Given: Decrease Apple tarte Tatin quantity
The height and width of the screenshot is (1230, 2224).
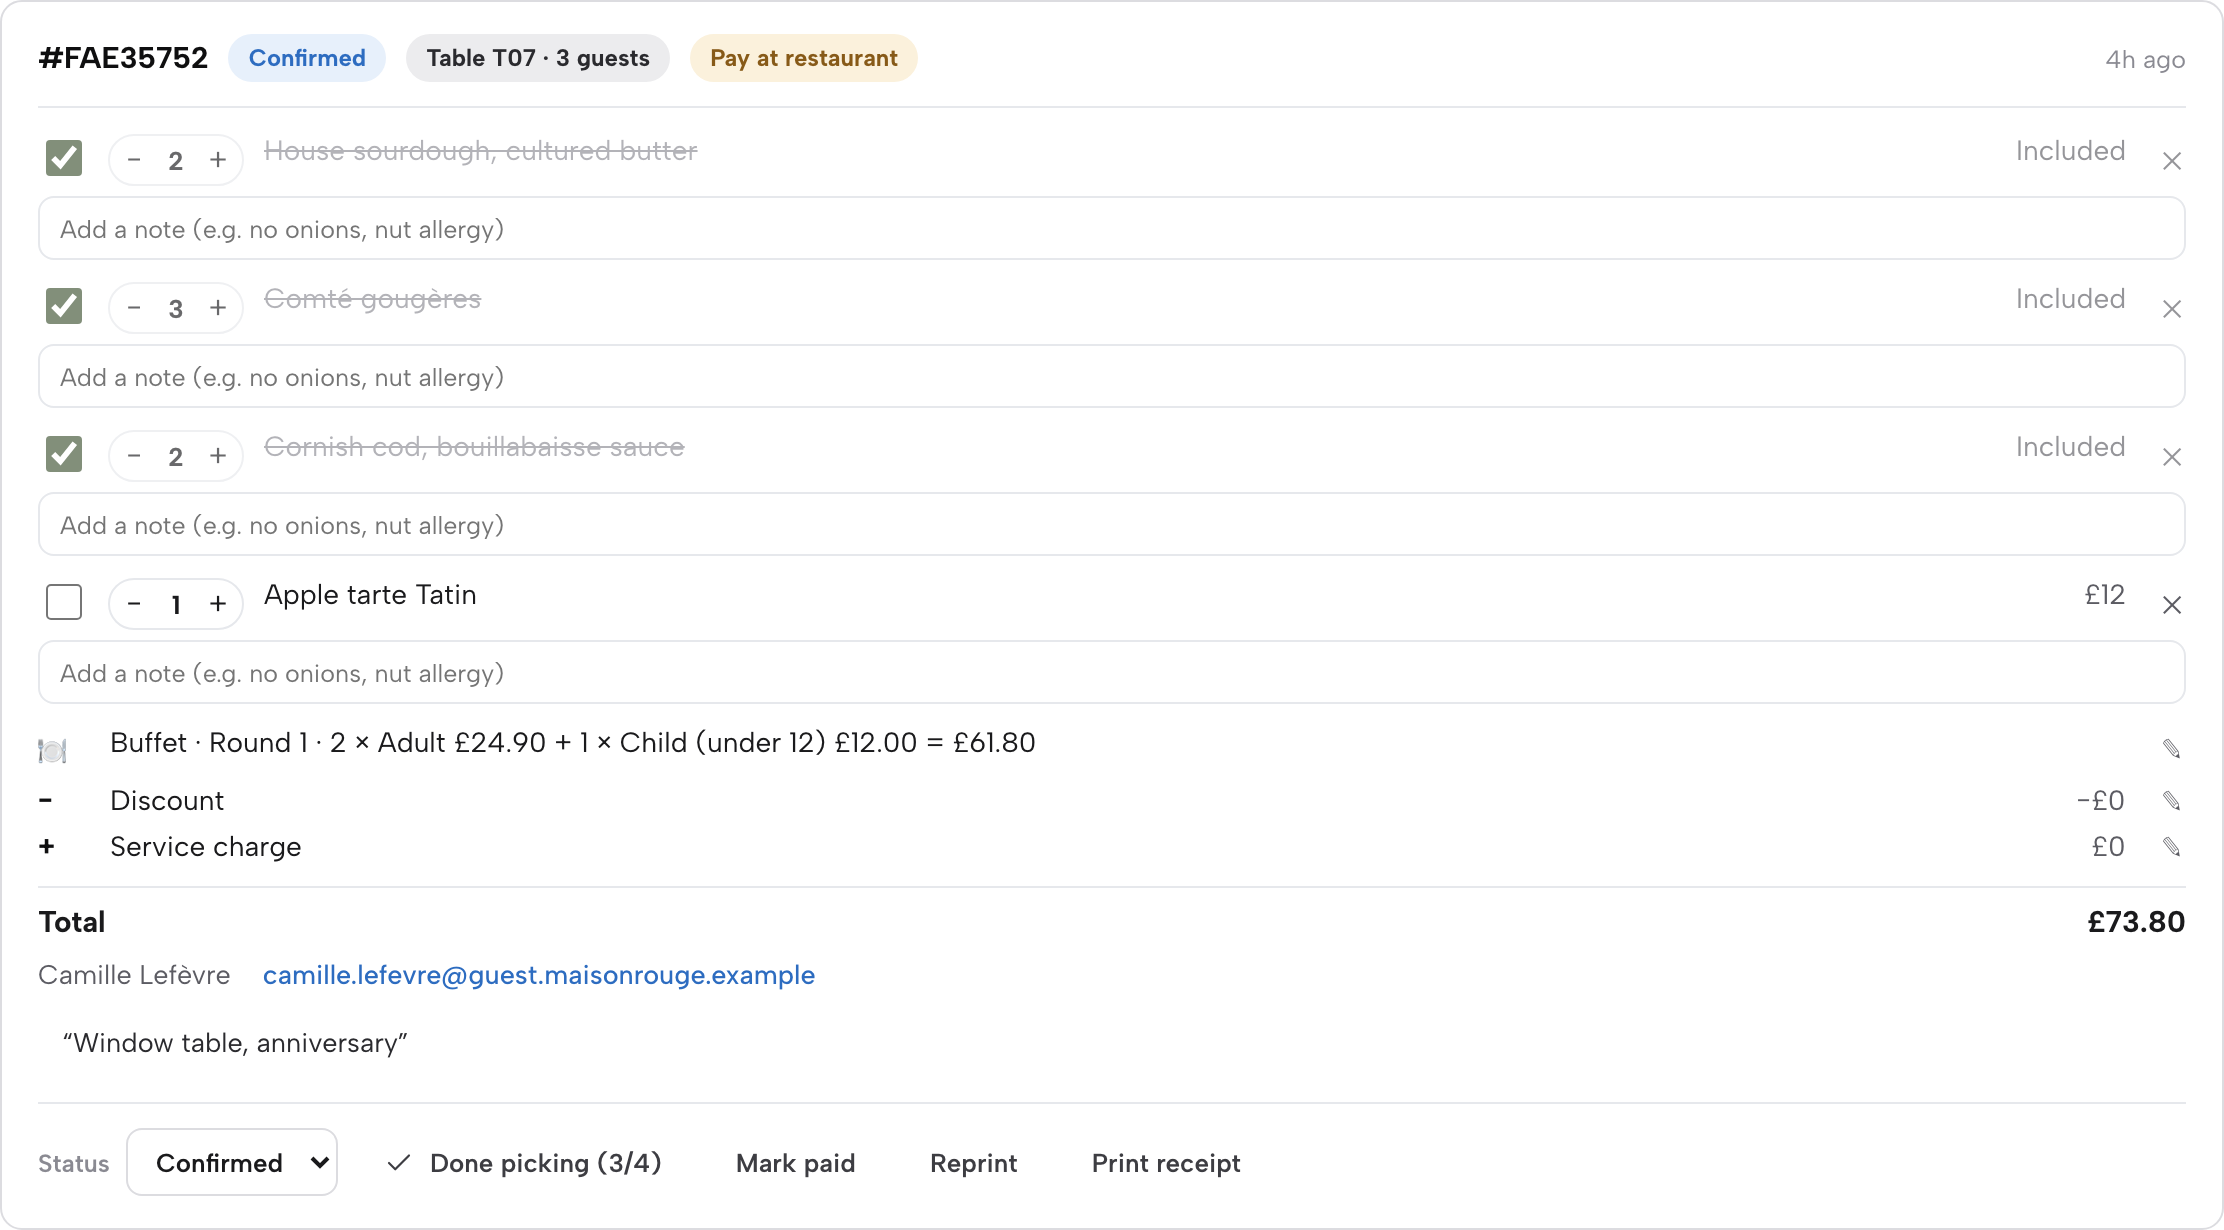Looking at the screenshot, I should pyautogui.click(x=134, y=604).
